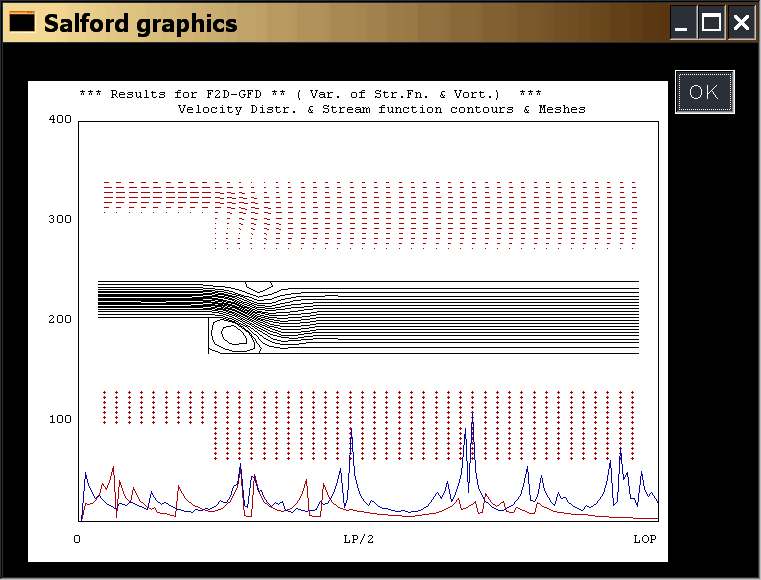Close the Salford graphics window
The height and width of the screenshot is (580, 761).
click(741, 22)
